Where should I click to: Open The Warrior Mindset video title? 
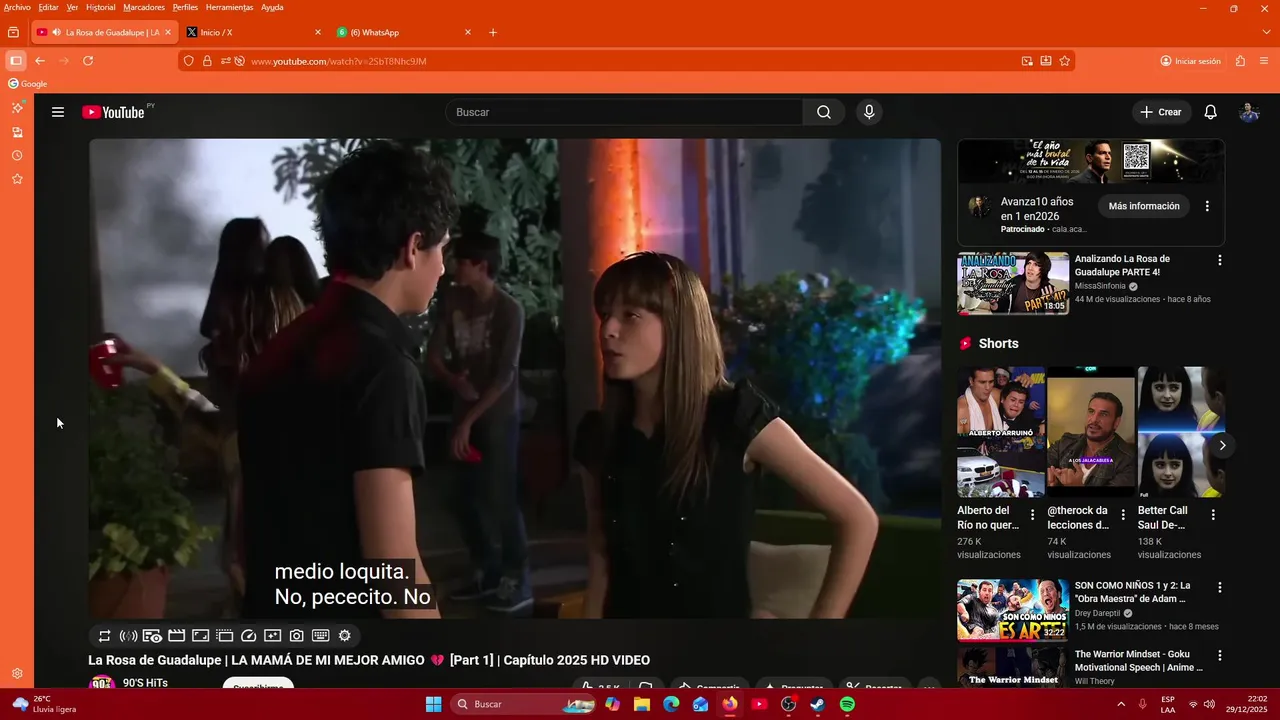1139,661
